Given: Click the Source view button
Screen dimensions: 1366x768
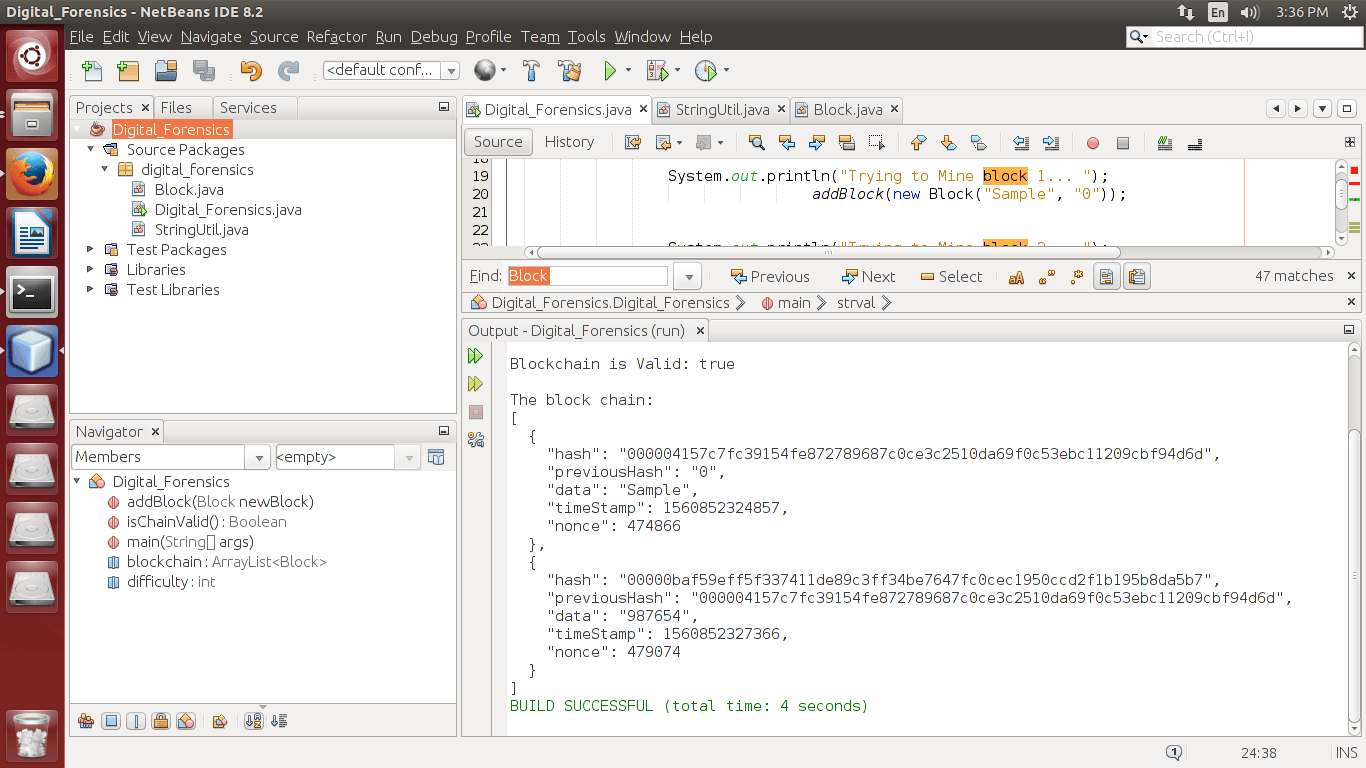Looking at the screenshot, I should pos(498,142).
